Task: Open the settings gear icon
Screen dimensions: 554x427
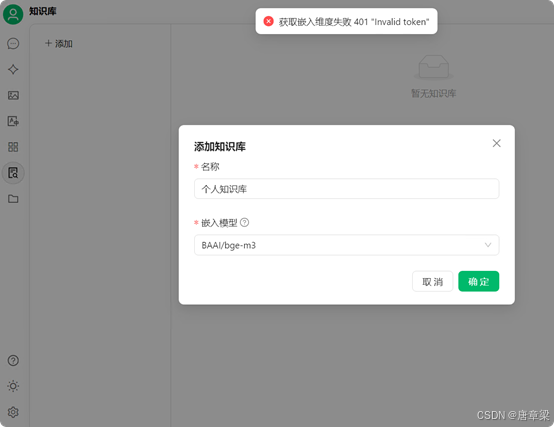Action: [x=13, y=412]
